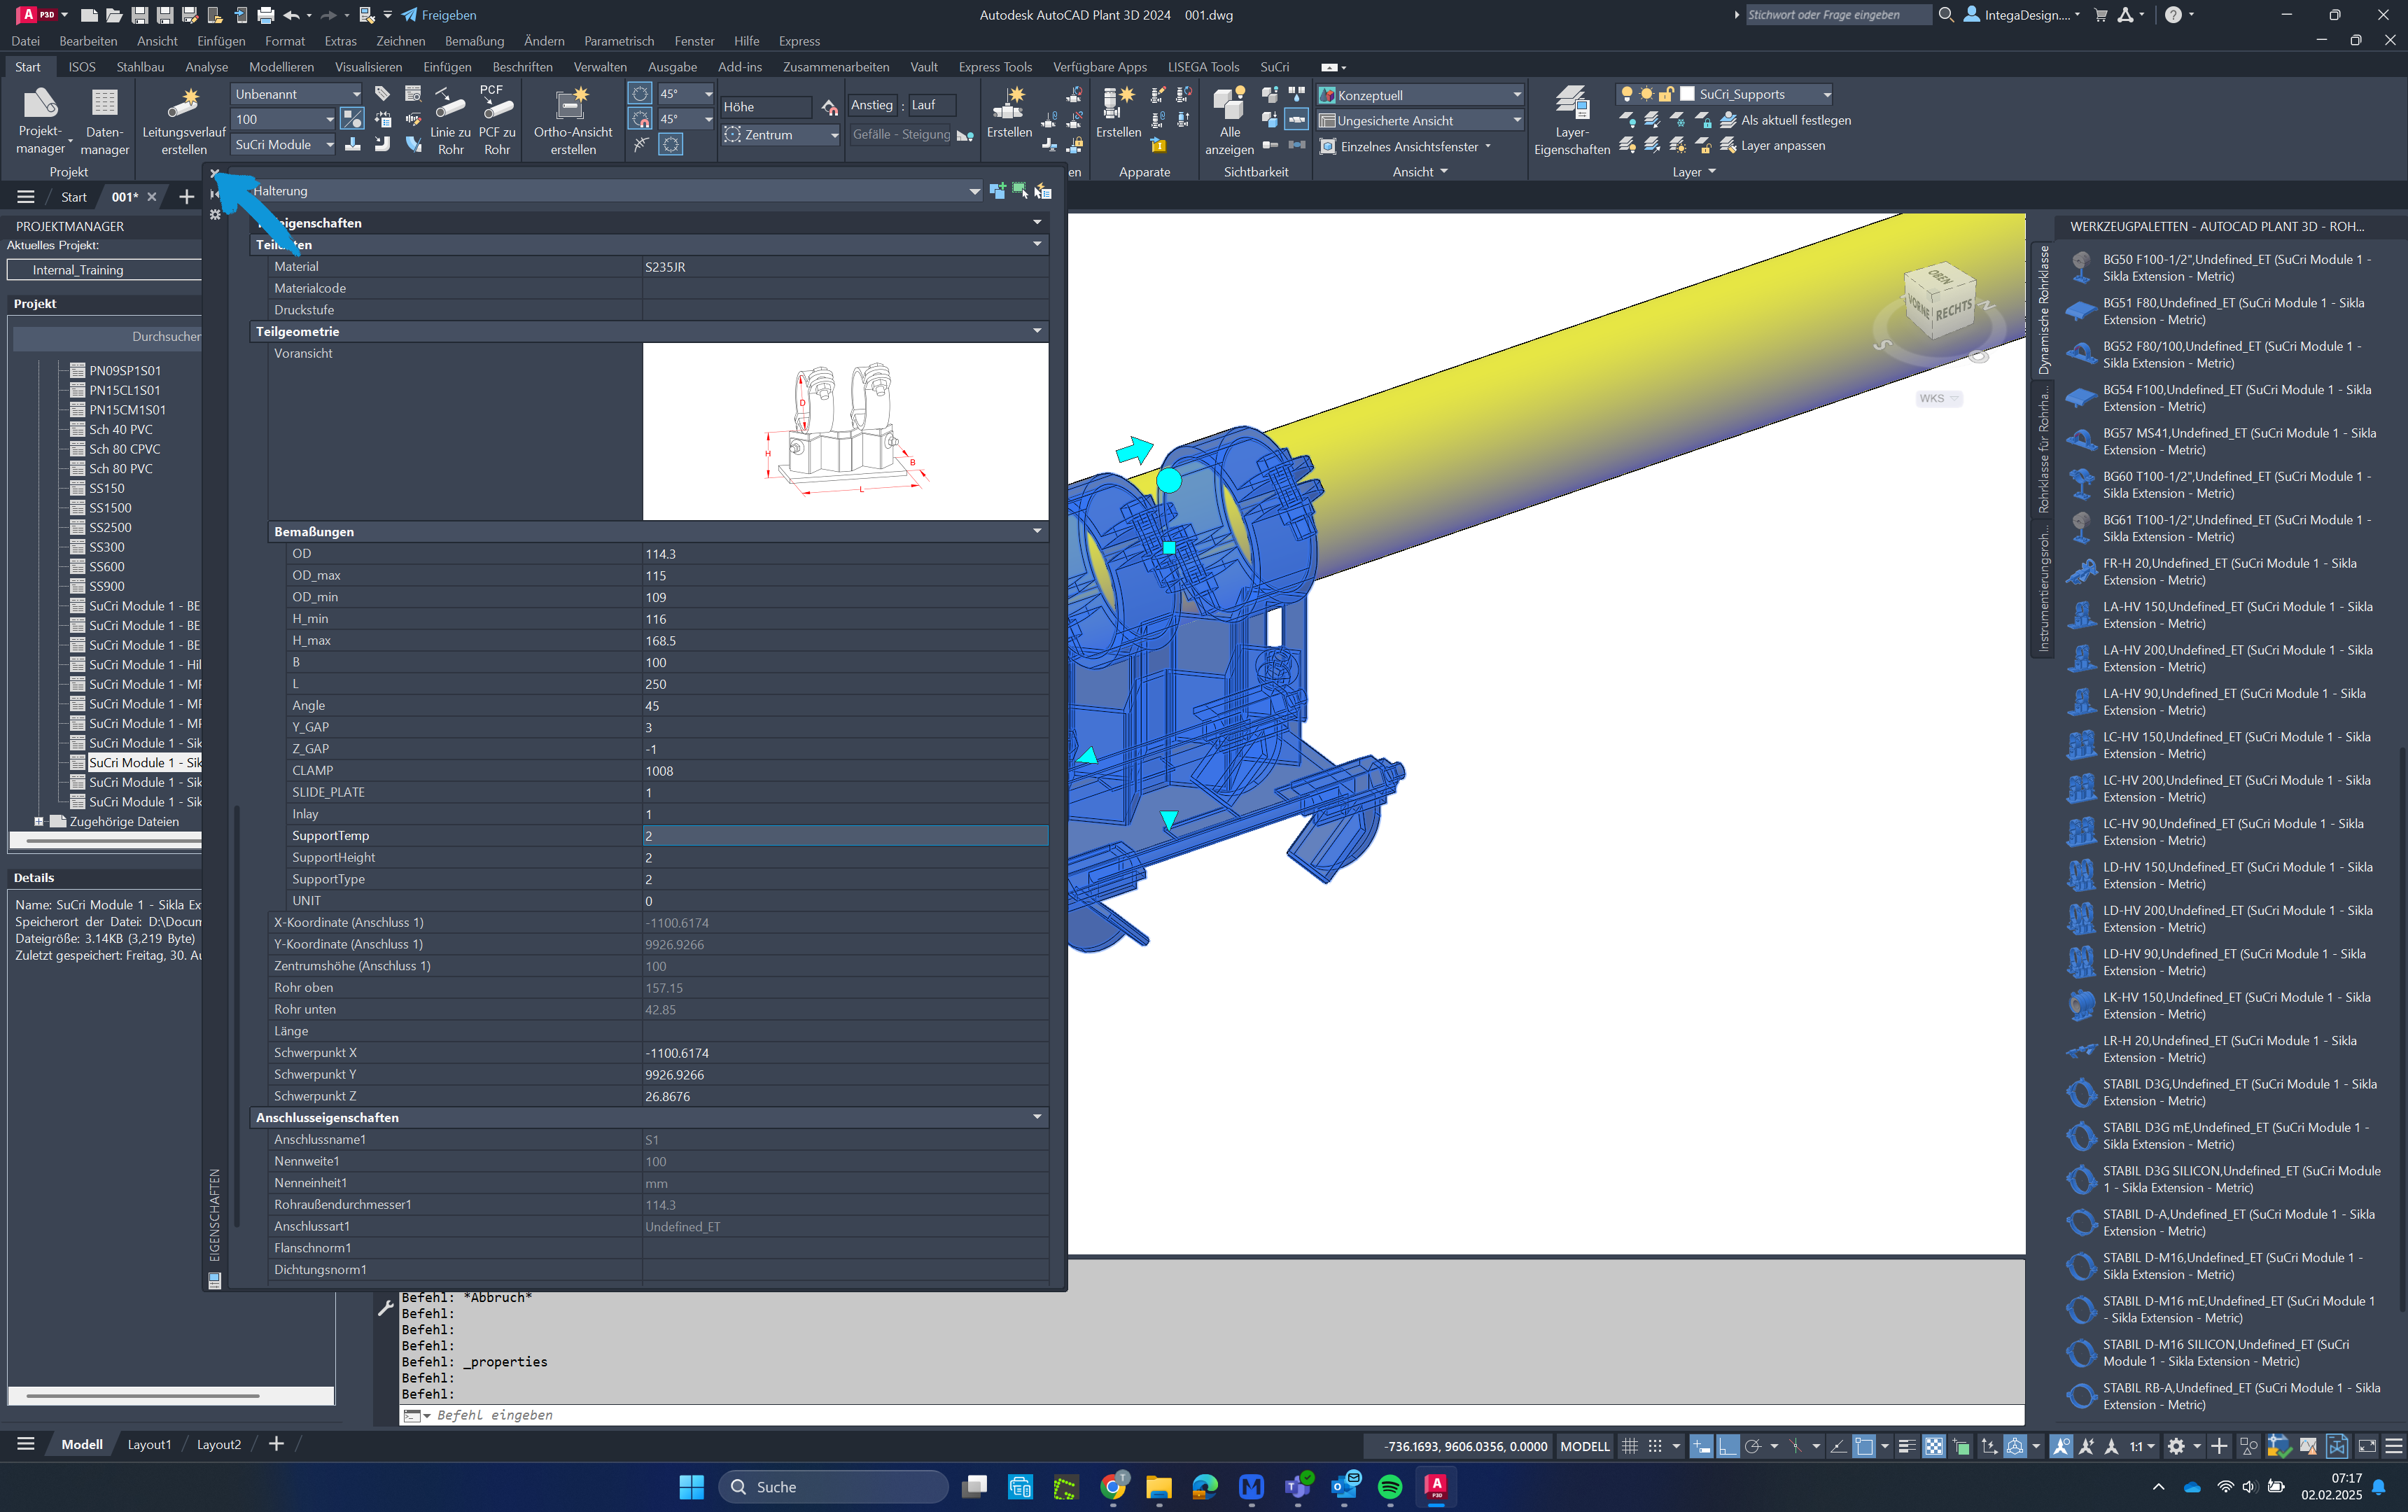This screenshot has width=2408, height=1512.
Task: Open the Datenmanager tool
Action: (x=105, y=121)
